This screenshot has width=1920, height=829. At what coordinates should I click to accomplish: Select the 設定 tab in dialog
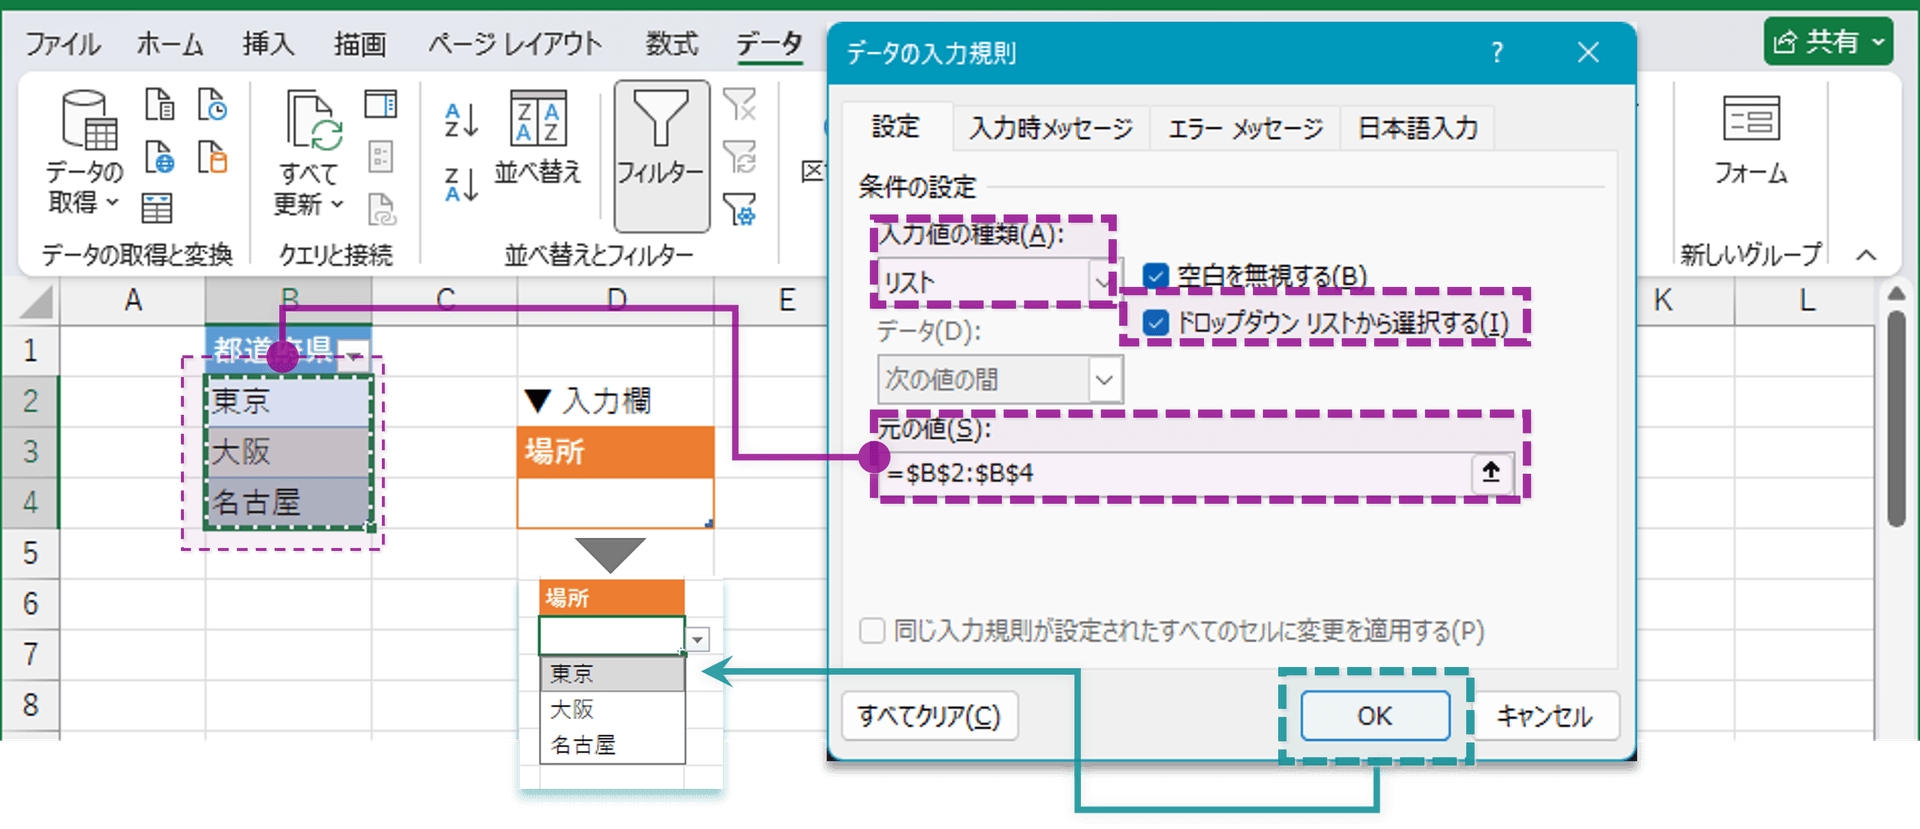pyautogui.click(x=896, y=127)
